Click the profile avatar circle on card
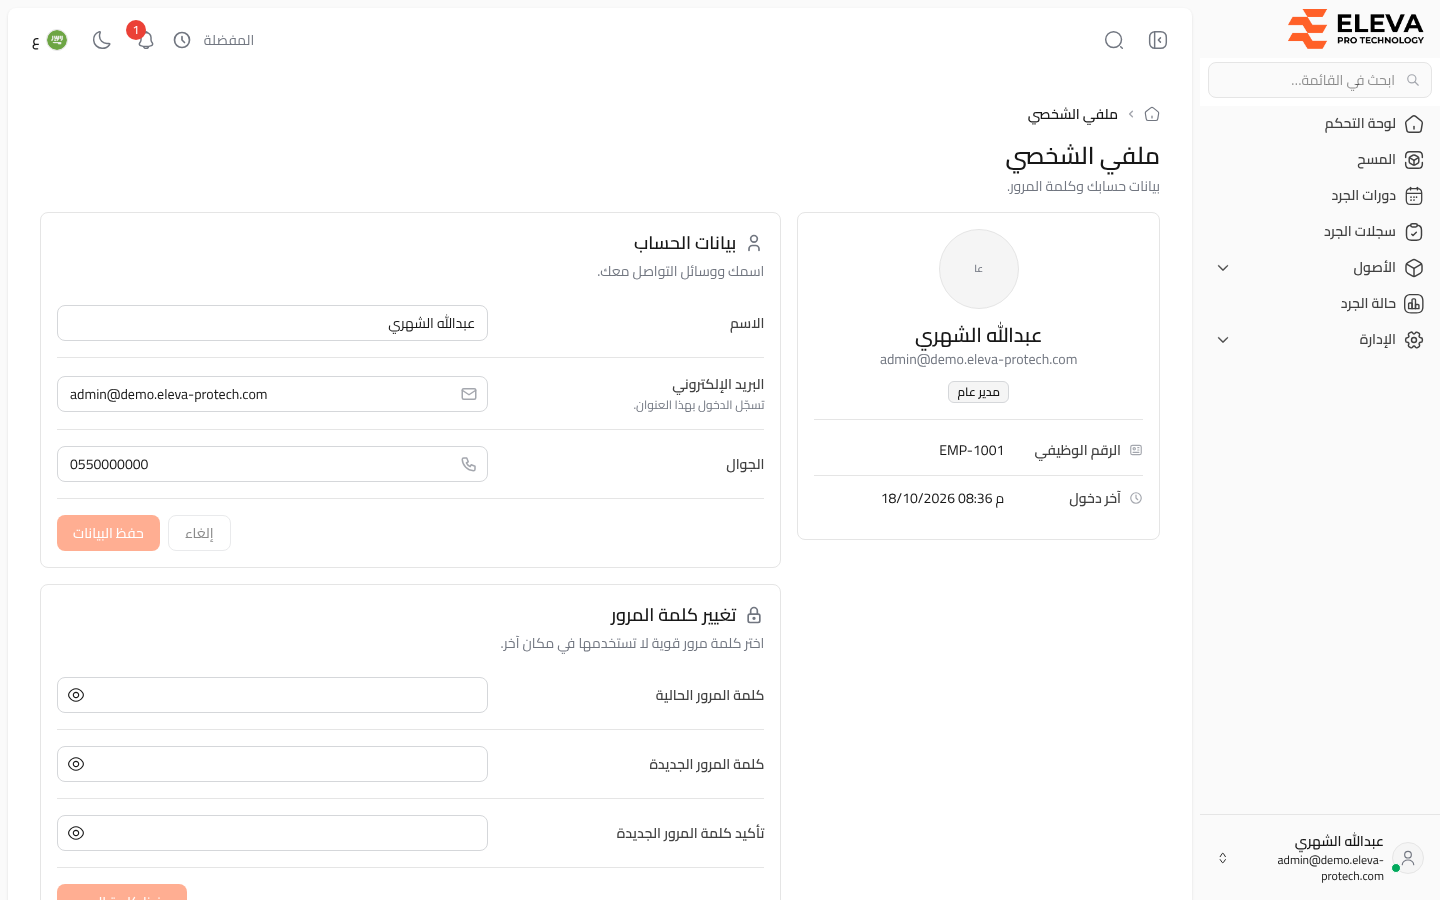This screenshot has height=900, width=1440. click(x=979, y=269)
